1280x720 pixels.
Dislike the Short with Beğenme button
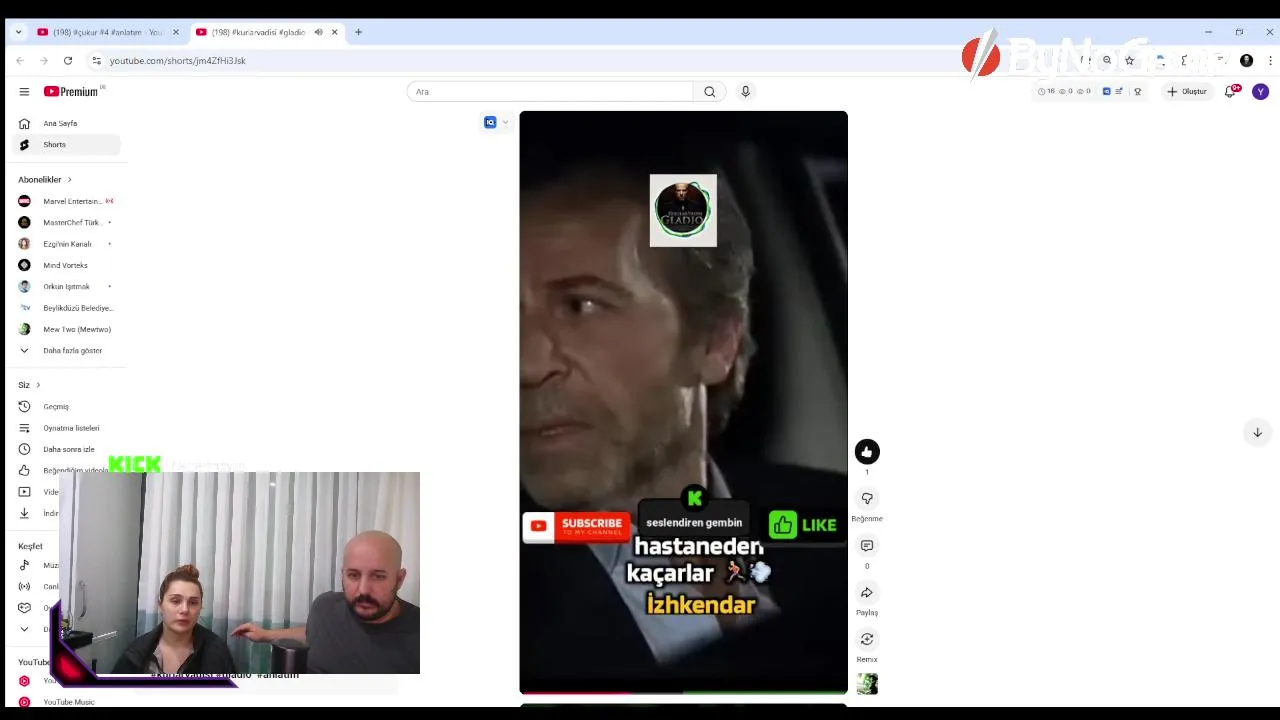pyautogui.click(x=867, y=499)
